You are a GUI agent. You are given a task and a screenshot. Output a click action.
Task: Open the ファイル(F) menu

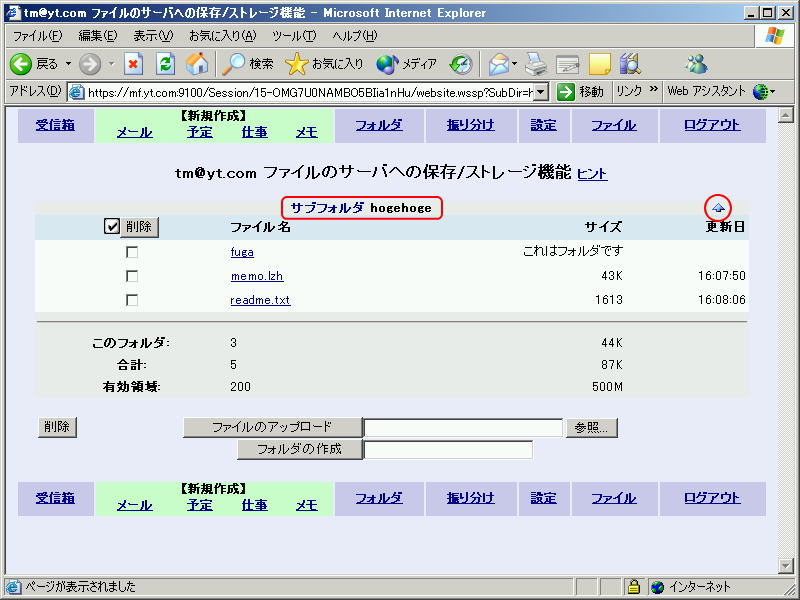tap(37, 36)
